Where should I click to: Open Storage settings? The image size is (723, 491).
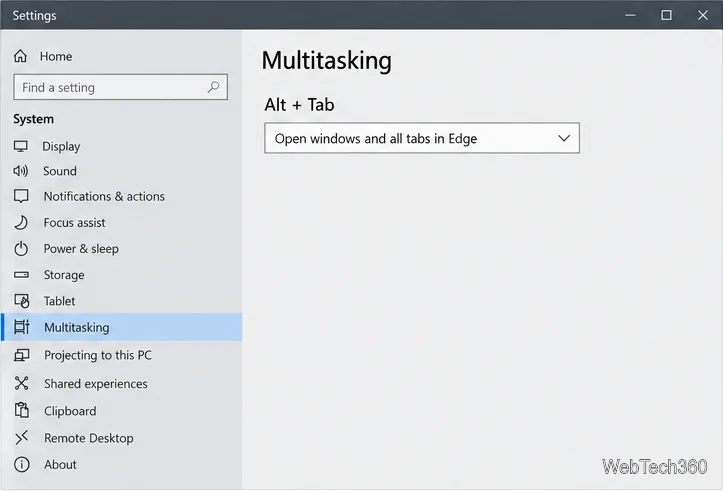click(x=64, y=275)
